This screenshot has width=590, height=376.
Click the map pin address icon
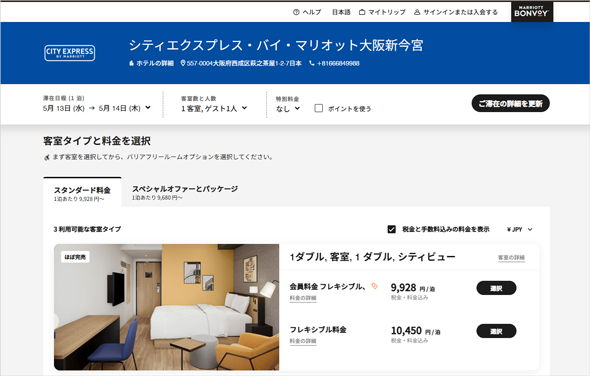click(x=183, y=63)
